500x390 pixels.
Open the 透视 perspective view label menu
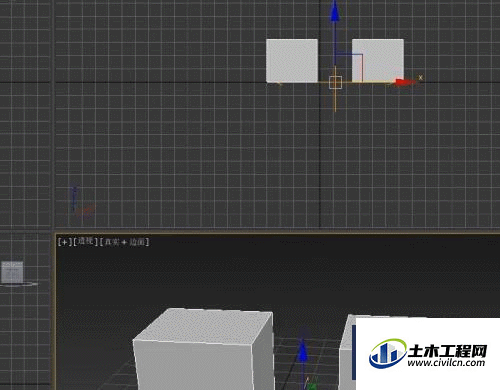point(86,242)
